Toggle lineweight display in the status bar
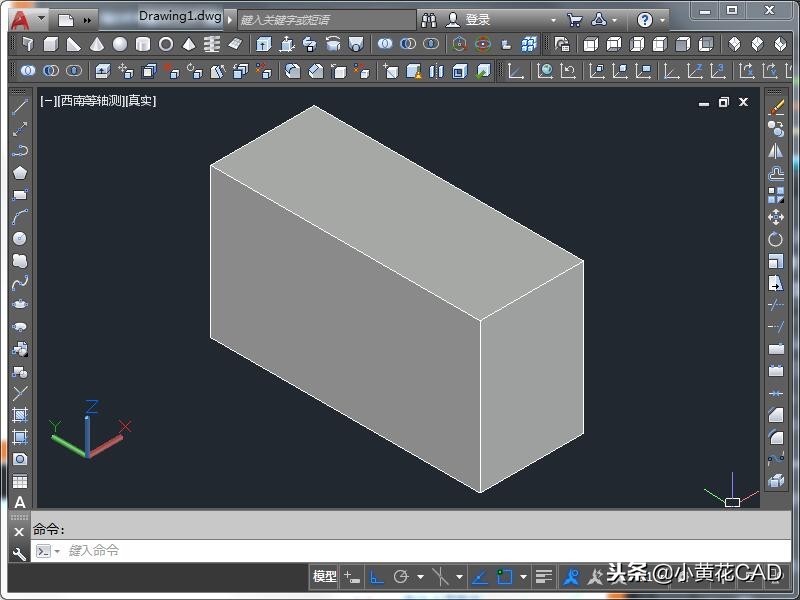This screenshot has height=600, width=800. [543, 577]
